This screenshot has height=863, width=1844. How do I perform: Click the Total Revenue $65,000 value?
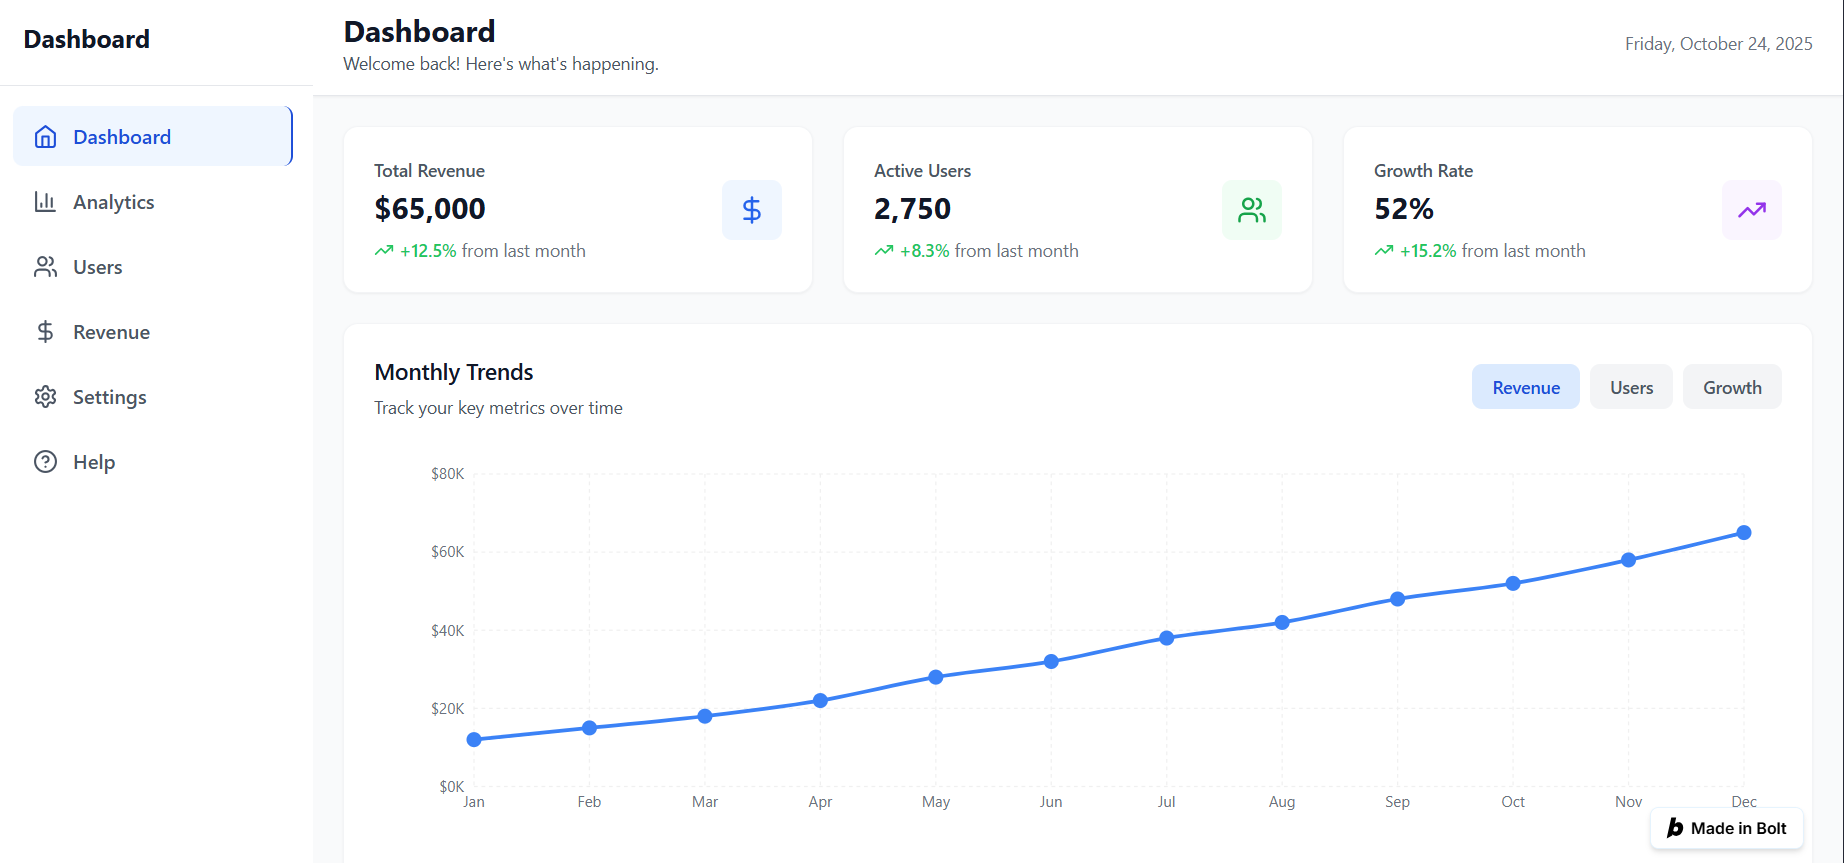[430, 209]
